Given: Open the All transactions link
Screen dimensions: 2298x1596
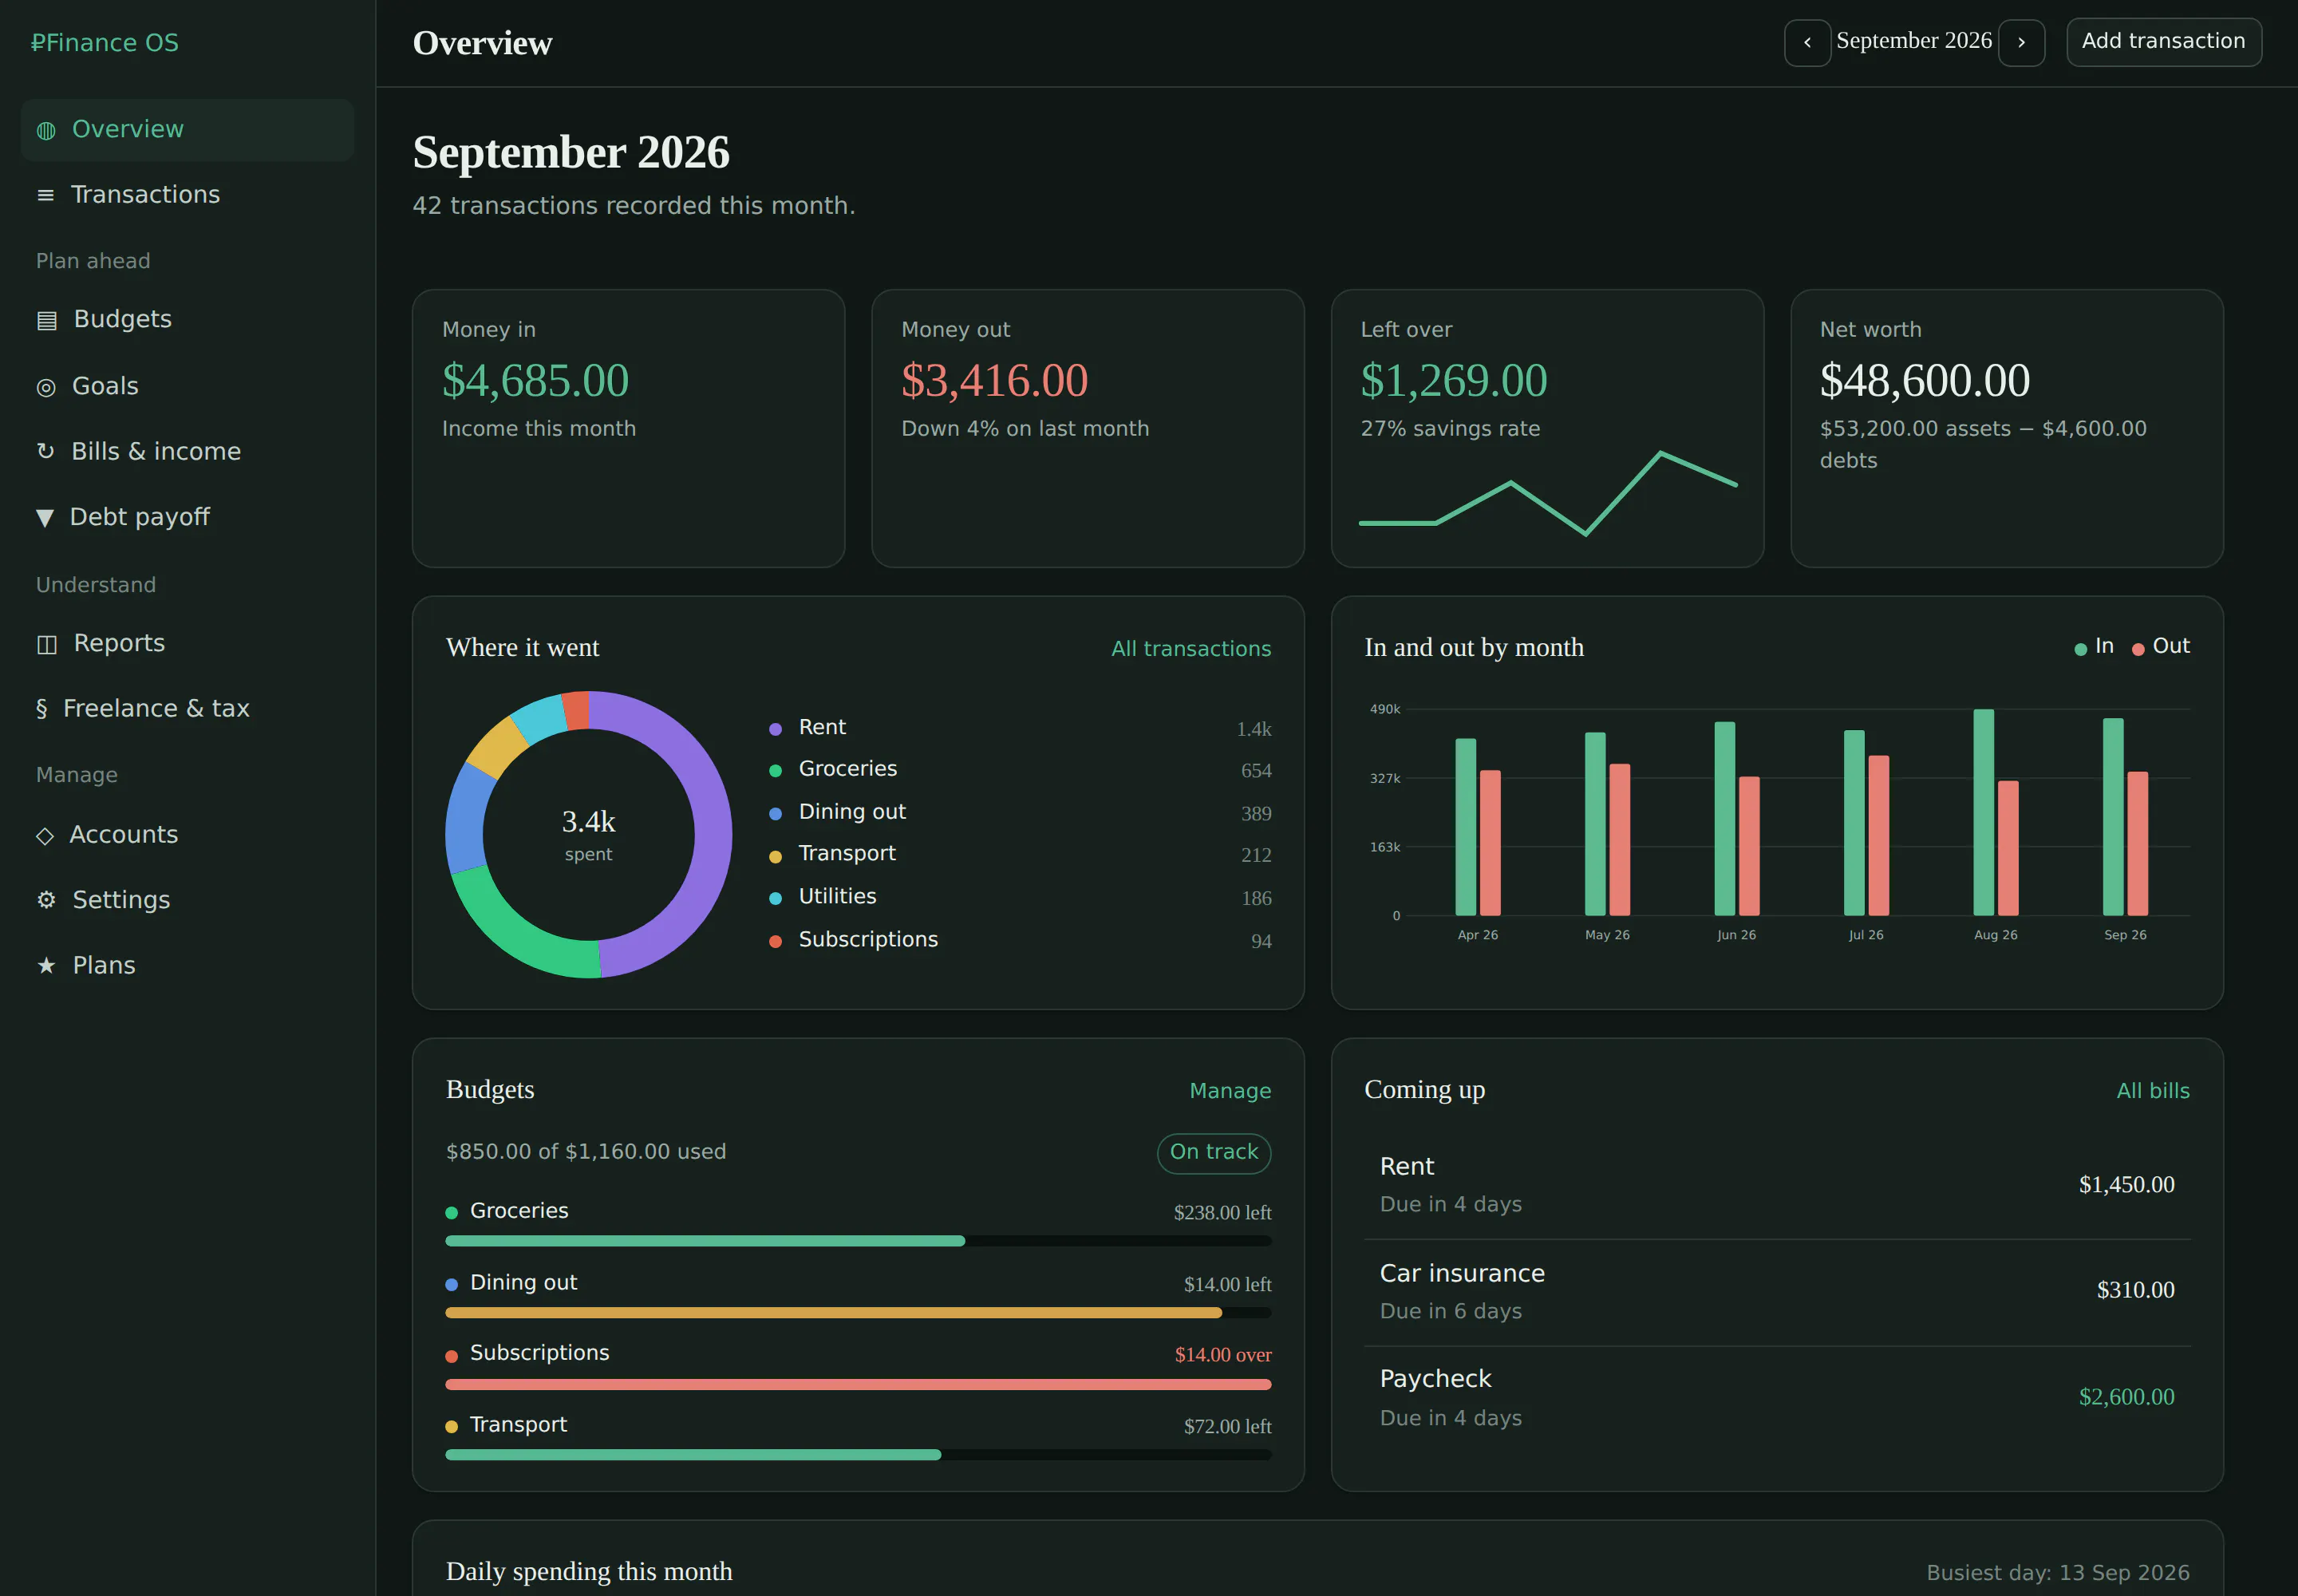Looking at the screenshot, I should pyautogui.click(x=1190, y=649).
